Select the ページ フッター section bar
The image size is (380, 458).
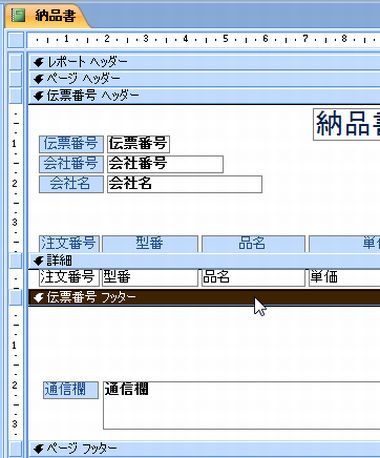[x=204, y=448]
